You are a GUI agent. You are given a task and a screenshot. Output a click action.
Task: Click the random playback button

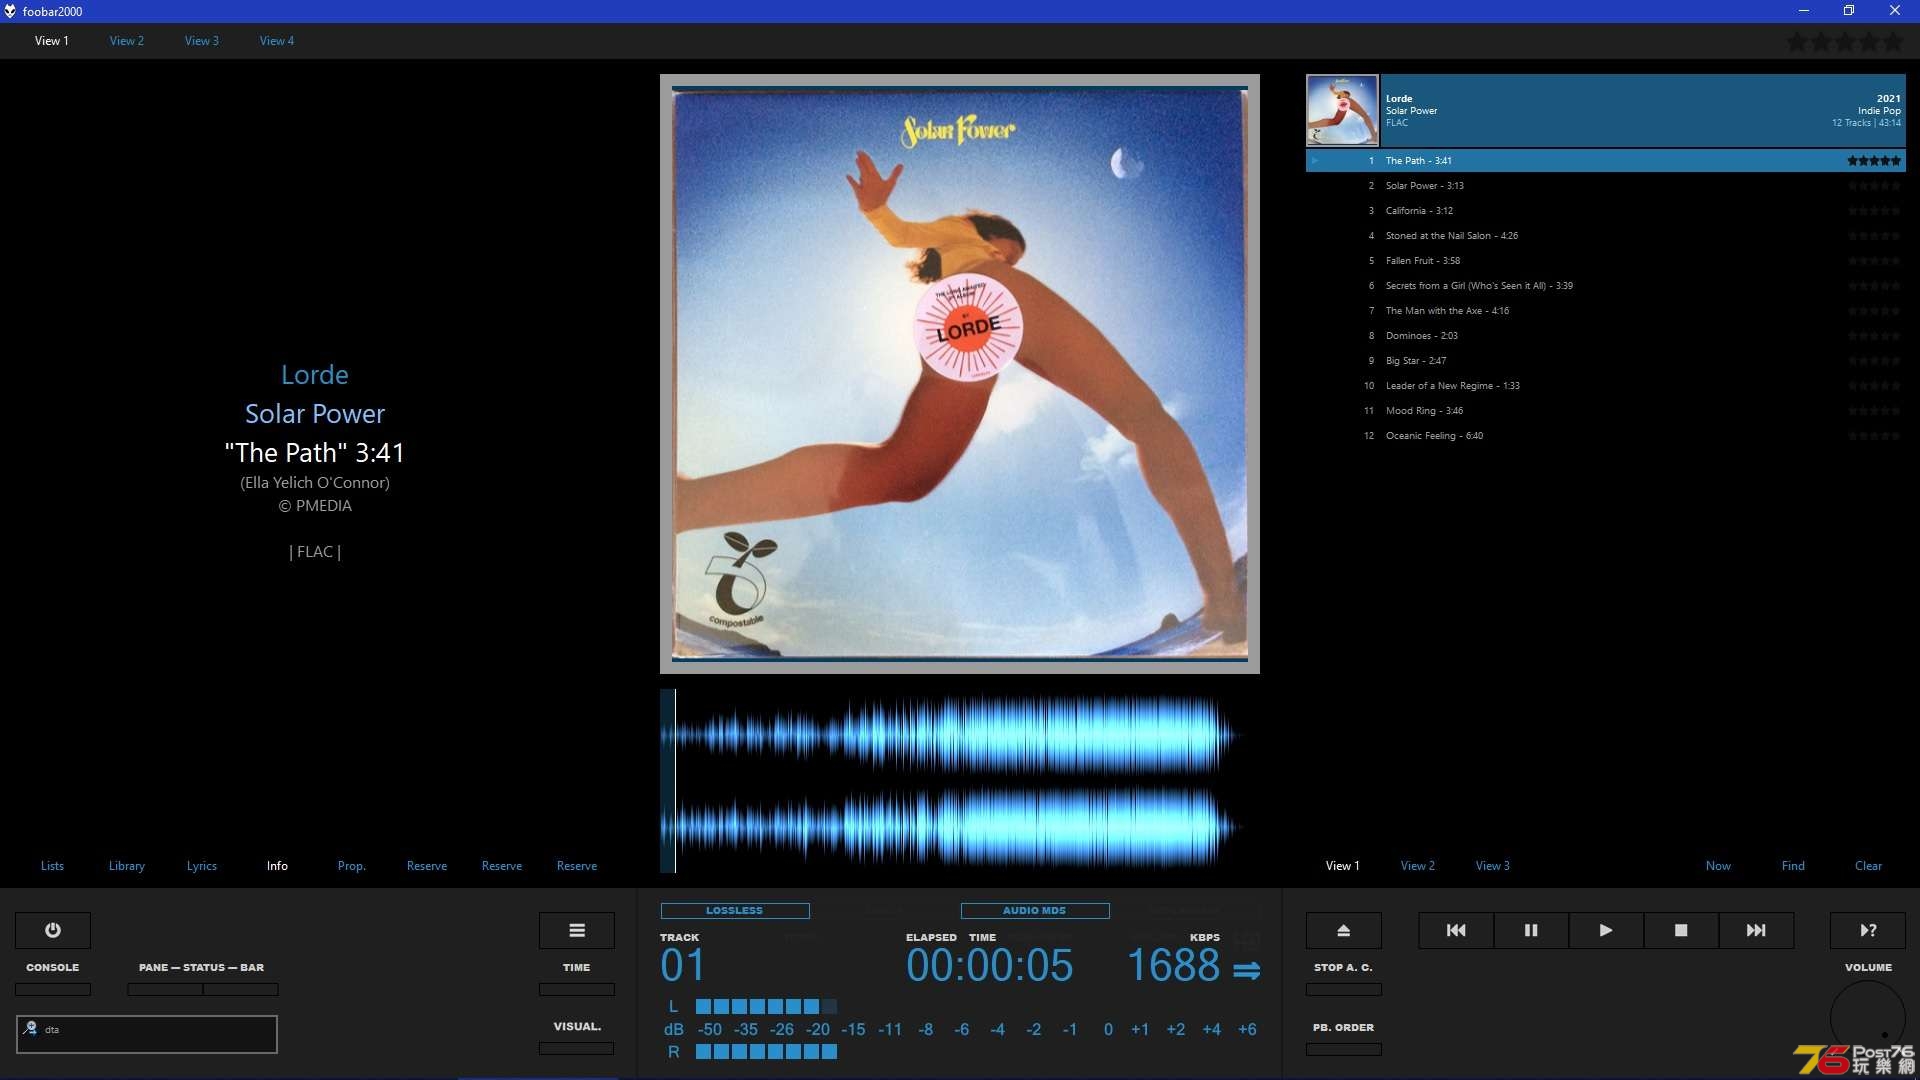pyautogui.click(x=1868, y=930)
